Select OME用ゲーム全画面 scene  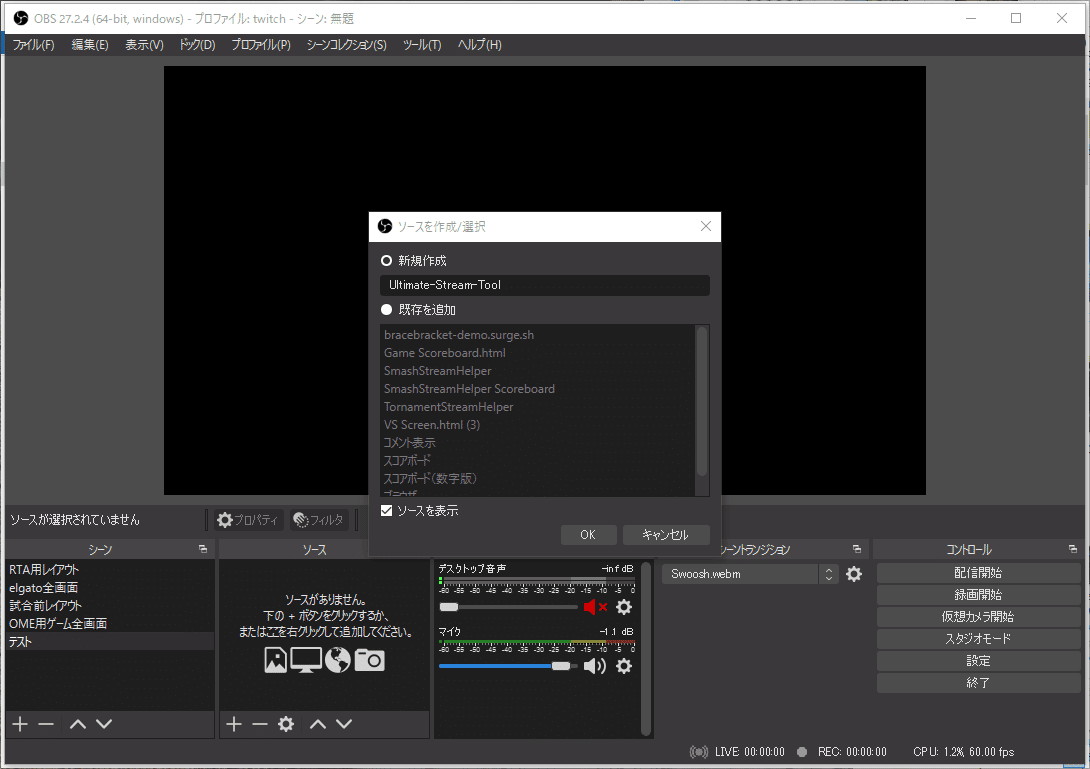[110, 624]
